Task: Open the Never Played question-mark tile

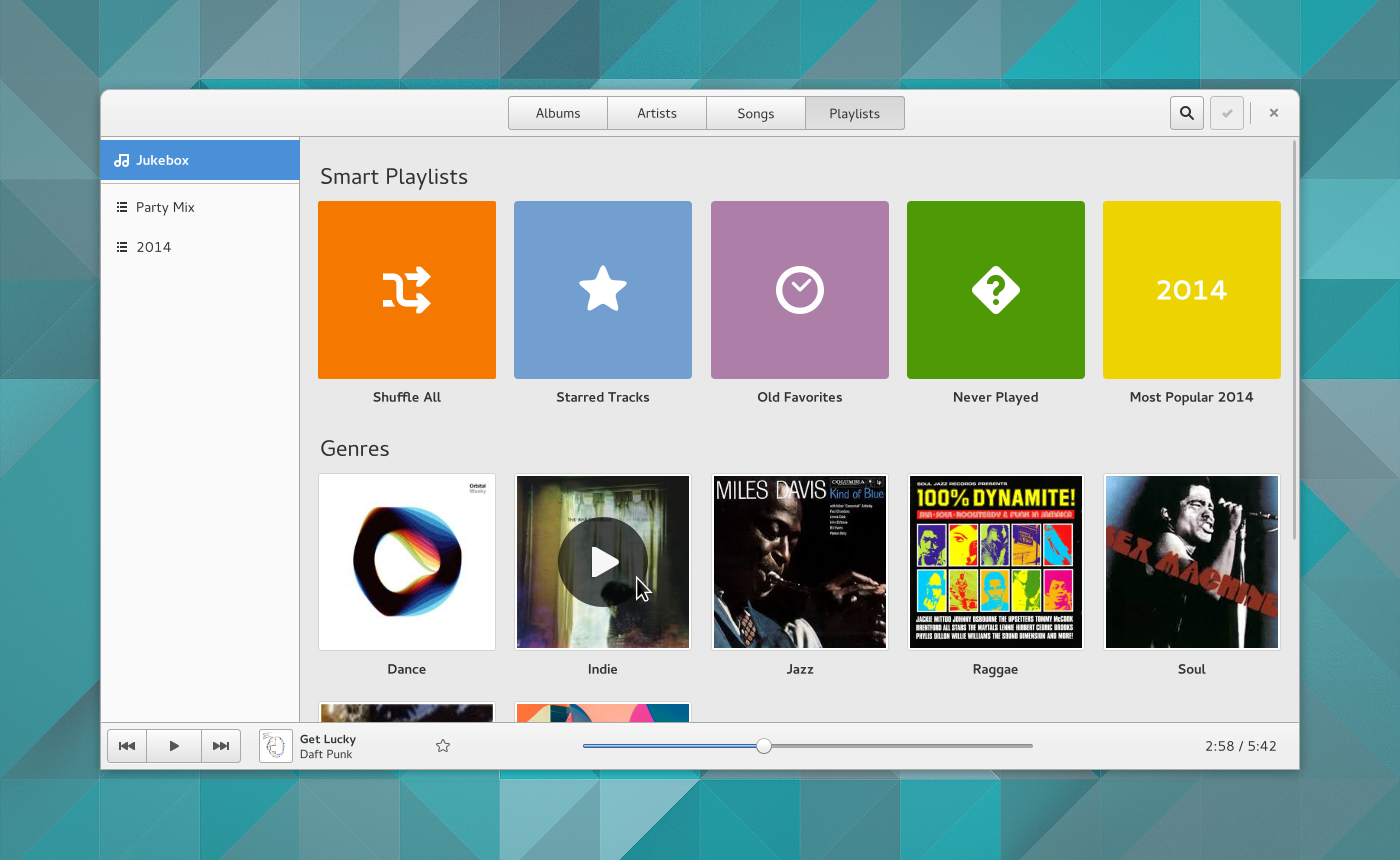Action: click(996, 290)
